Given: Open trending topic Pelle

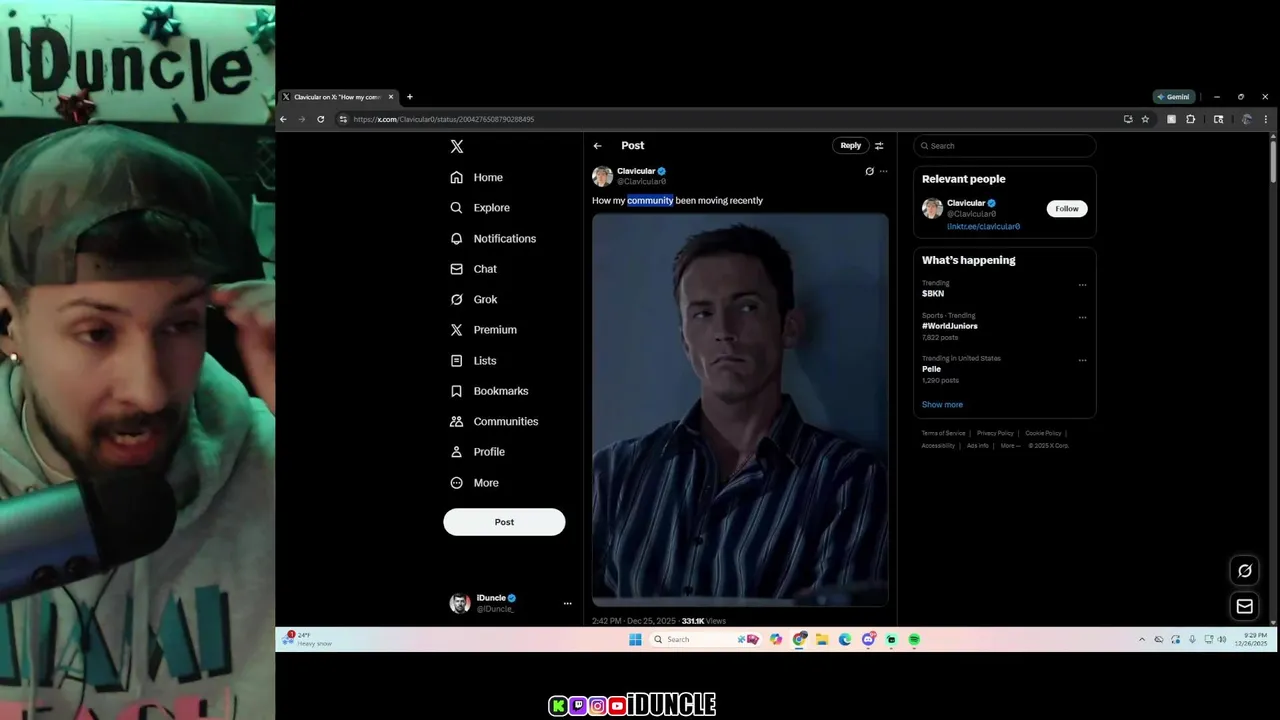Looking at the screenshot, I should [931, 369].
